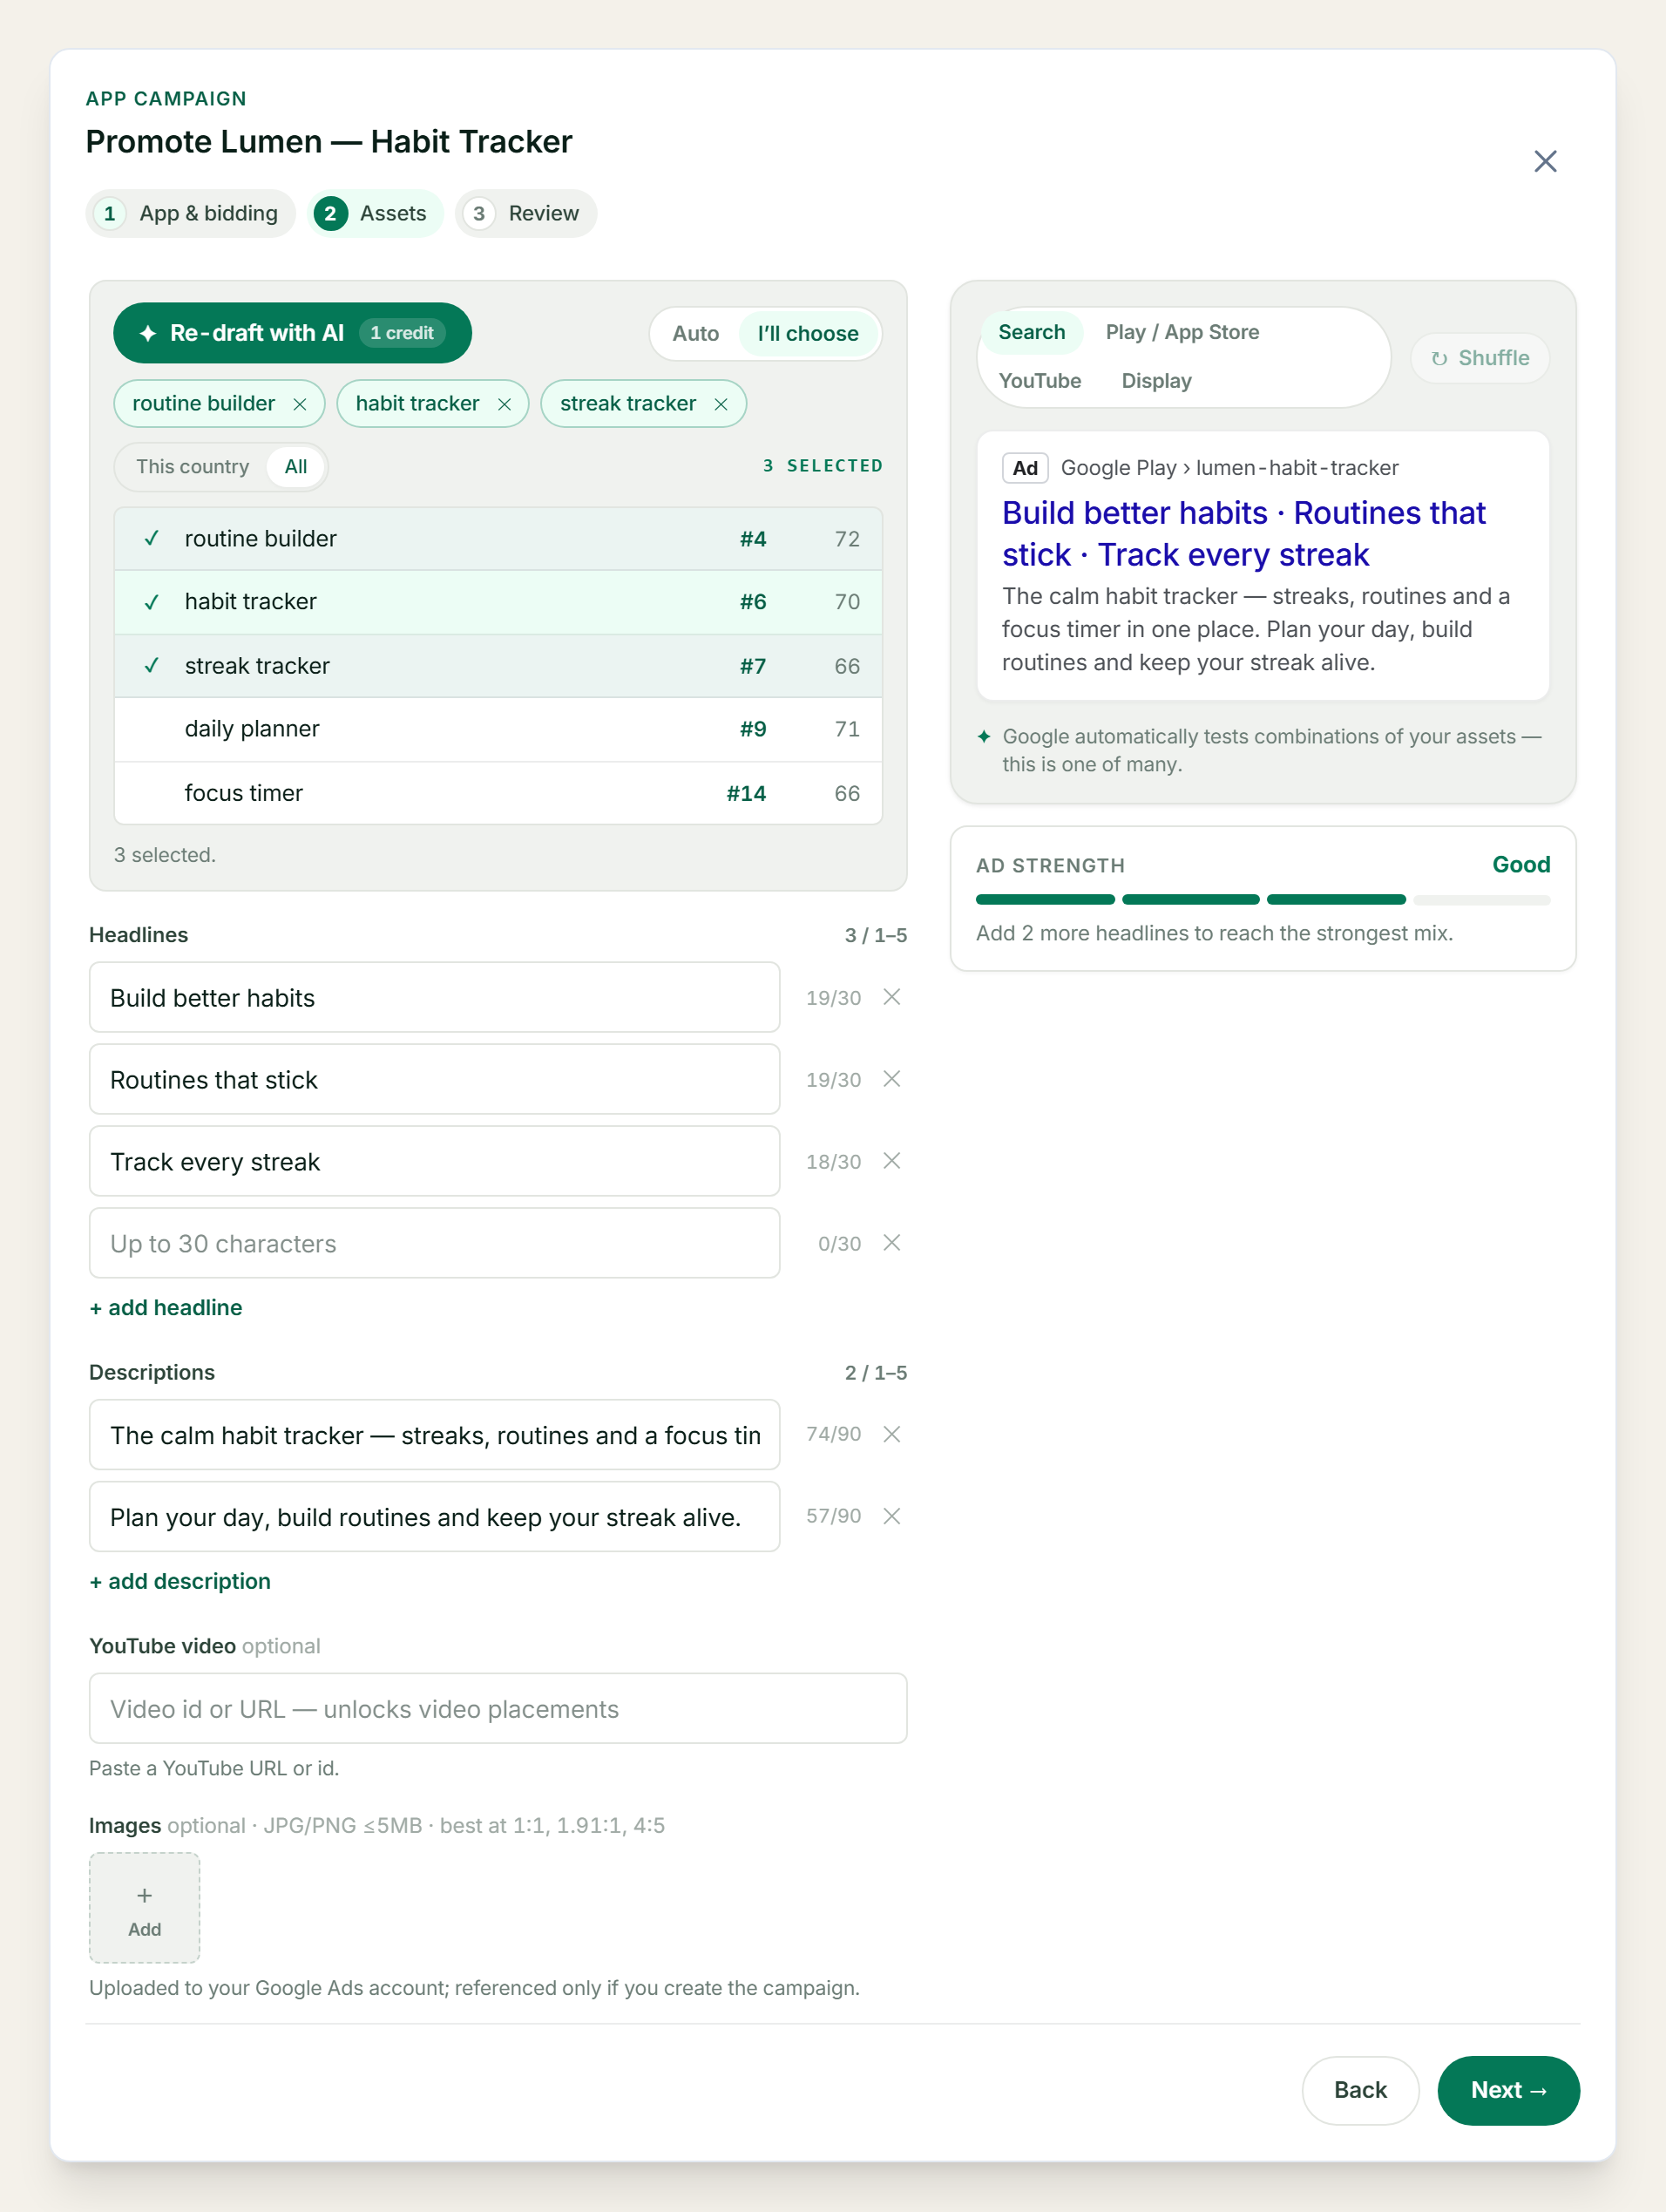Click the Ad Strength progress bar
This screenshot has height=2212, width=1666.
[1263, 900]
